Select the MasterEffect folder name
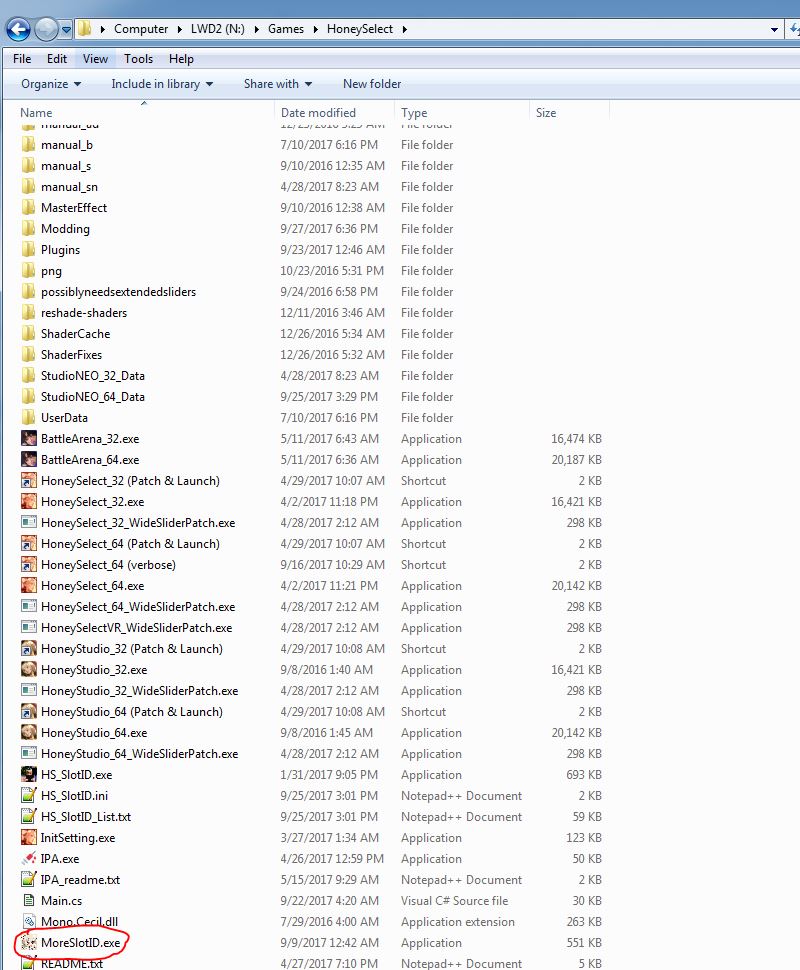 click(74, 208)
